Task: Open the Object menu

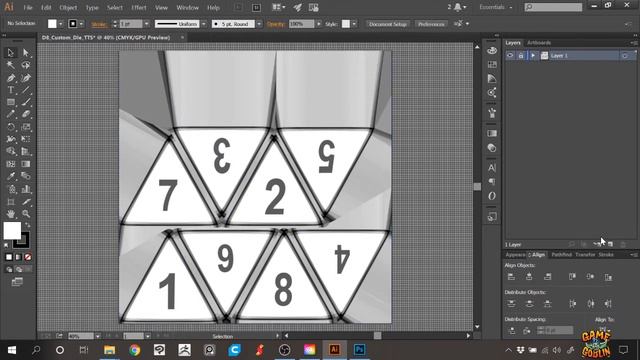Action: click(68, 7)
